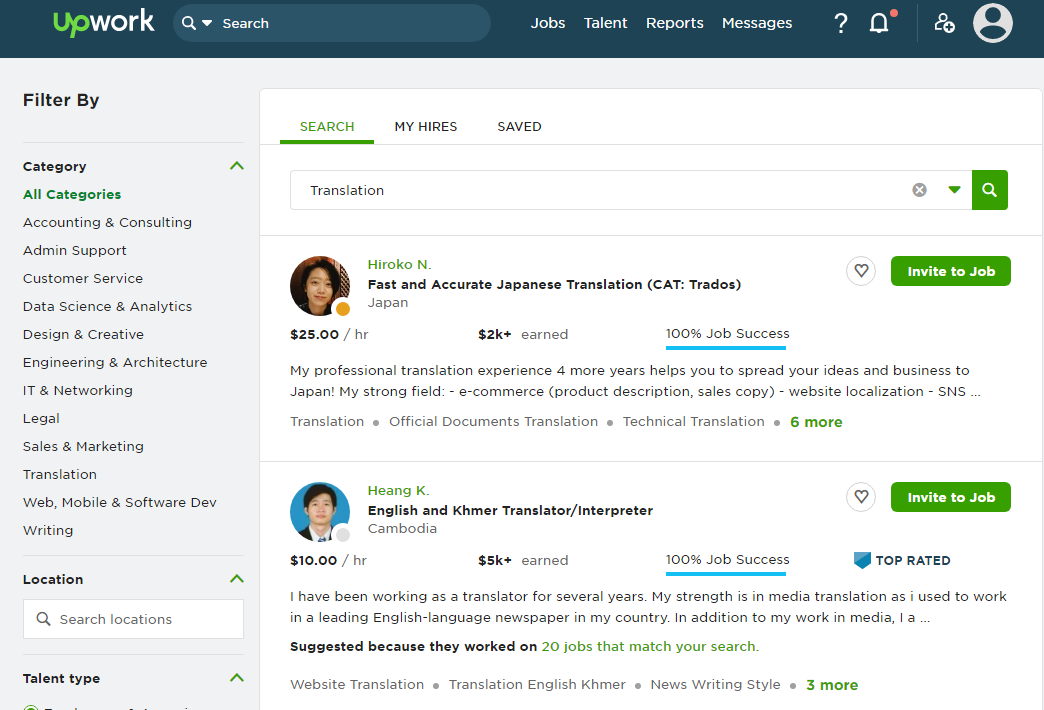Collapse the Location filter section

(x=236, y=579)
